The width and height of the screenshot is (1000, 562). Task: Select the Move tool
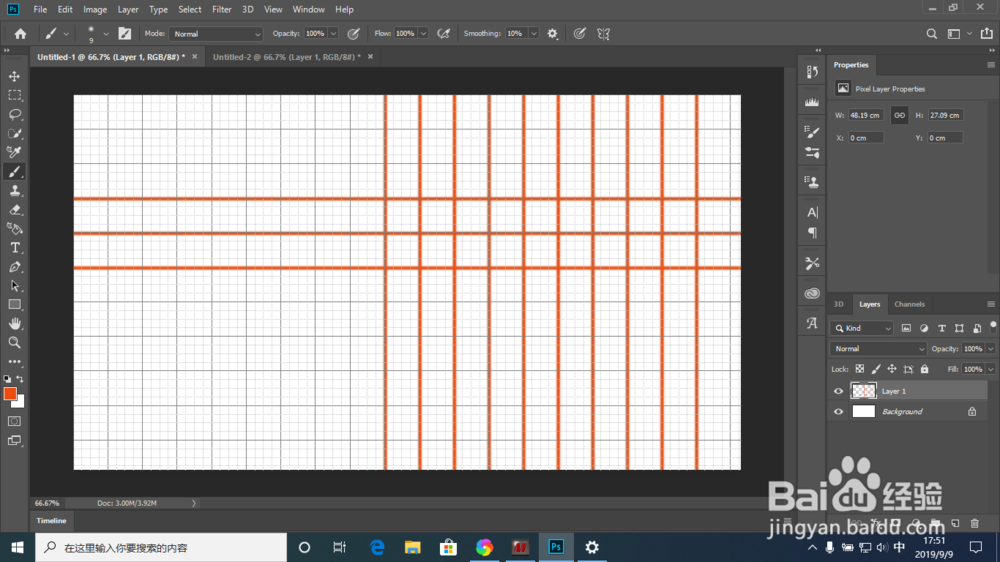(14, 77)
